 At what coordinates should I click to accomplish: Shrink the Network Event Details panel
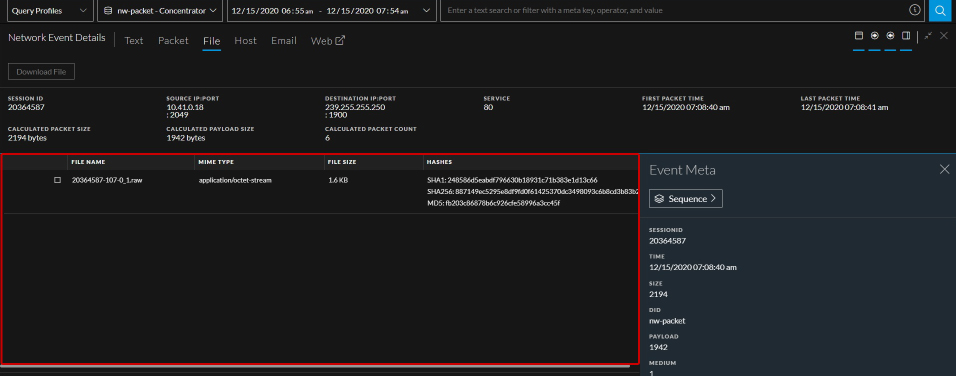pos(928,36)
